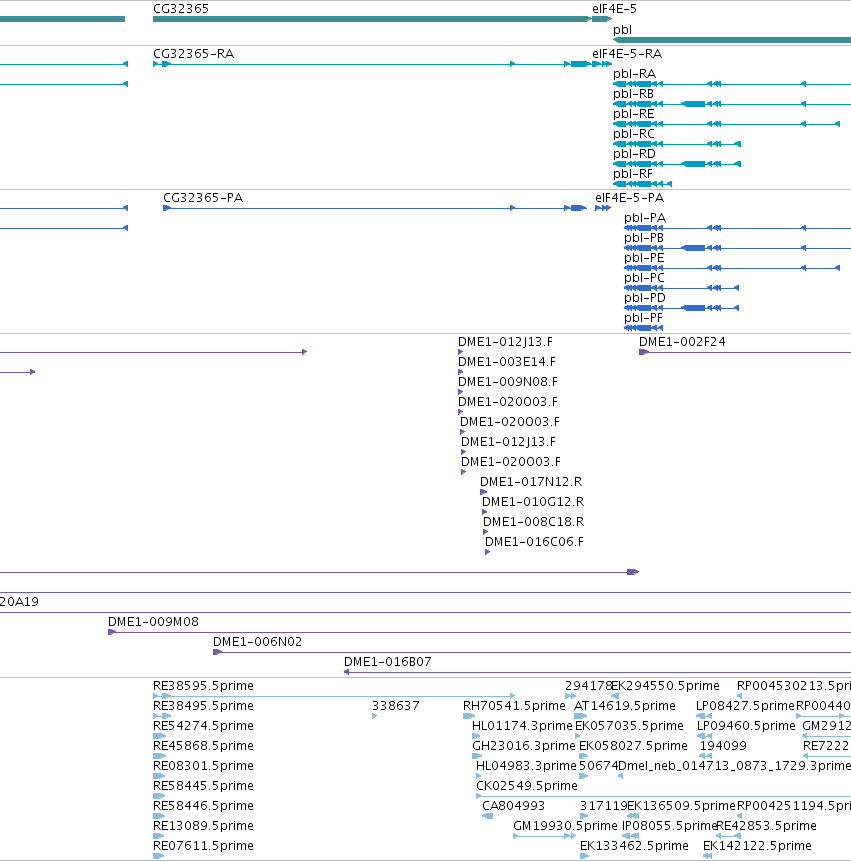The width and height of the screenshot is (851, 861).
Task: Select EST RE08301.5prime label
Action: pos(203,766)
